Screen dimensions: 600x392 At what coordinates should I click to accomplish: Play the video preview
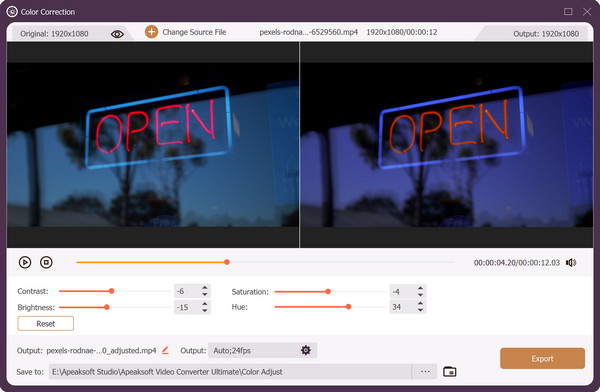25,262
